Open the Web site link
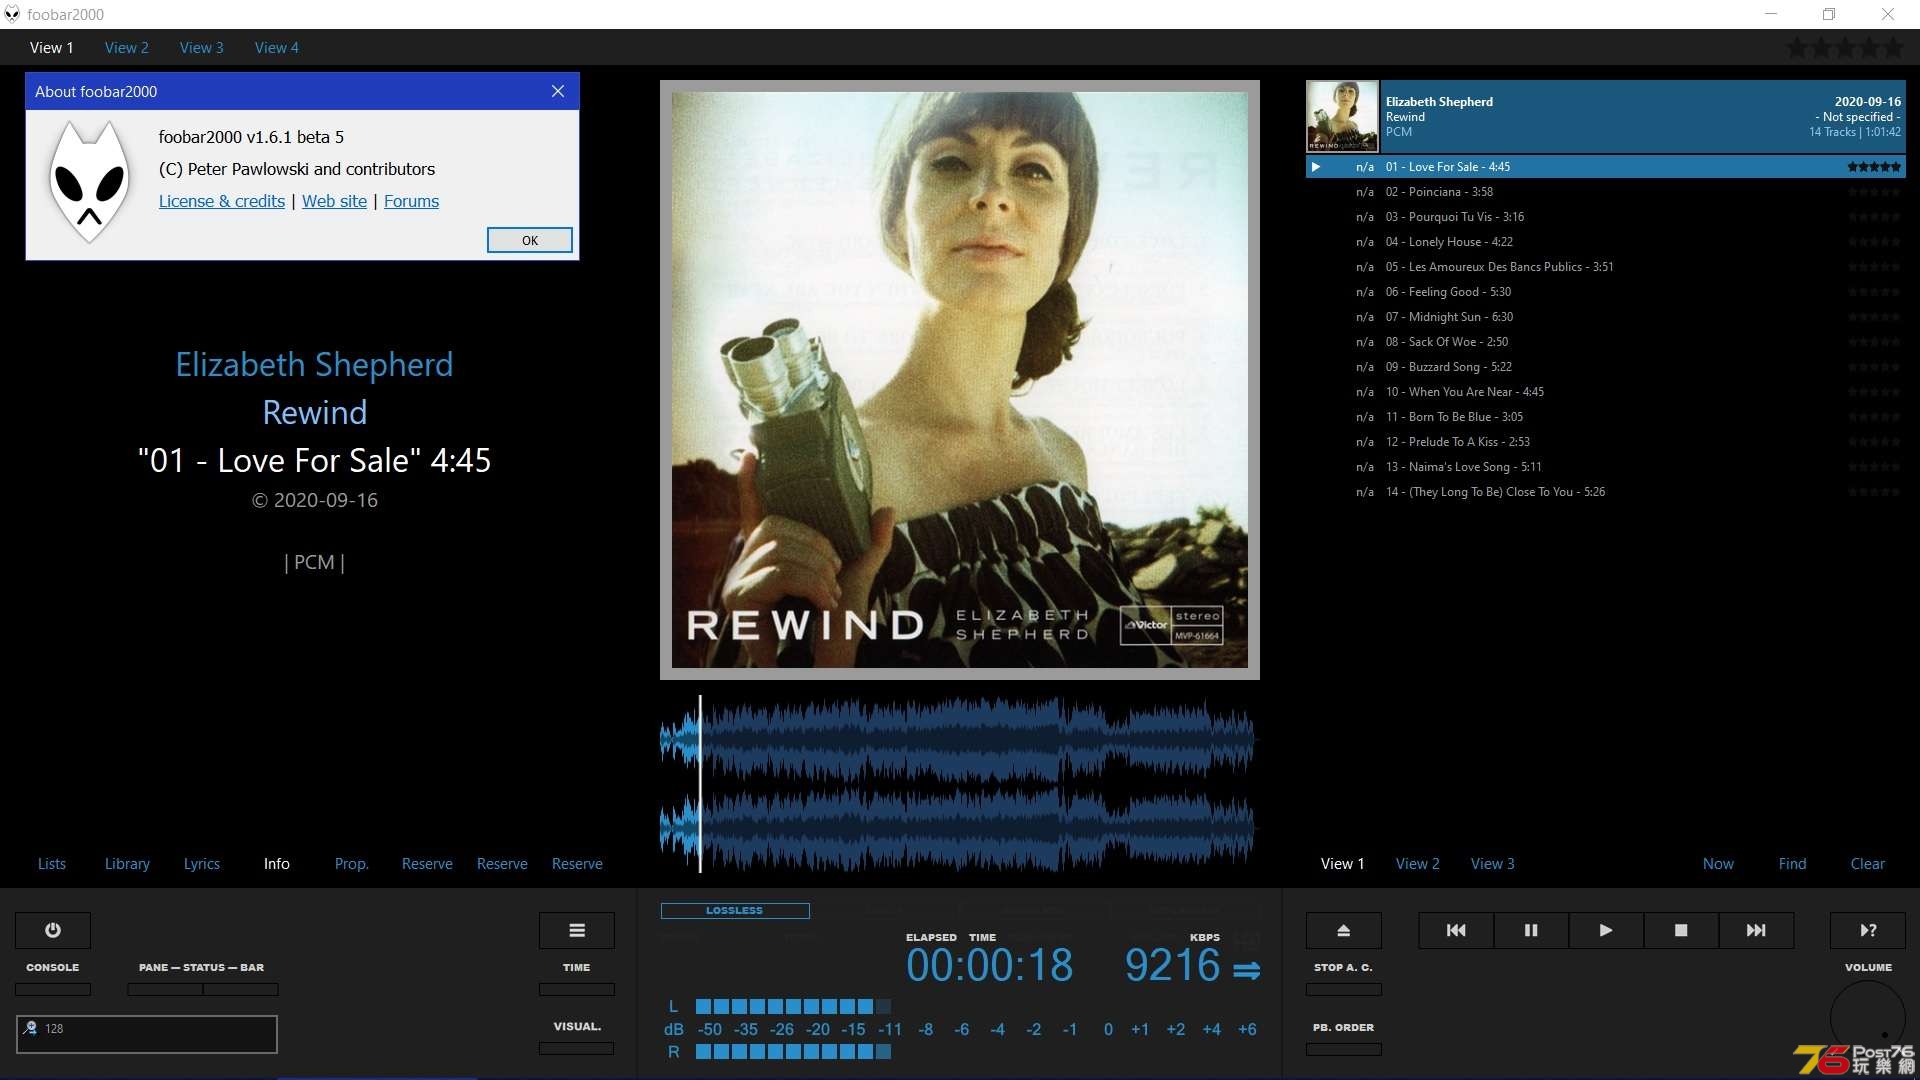 tap(334, 201)
